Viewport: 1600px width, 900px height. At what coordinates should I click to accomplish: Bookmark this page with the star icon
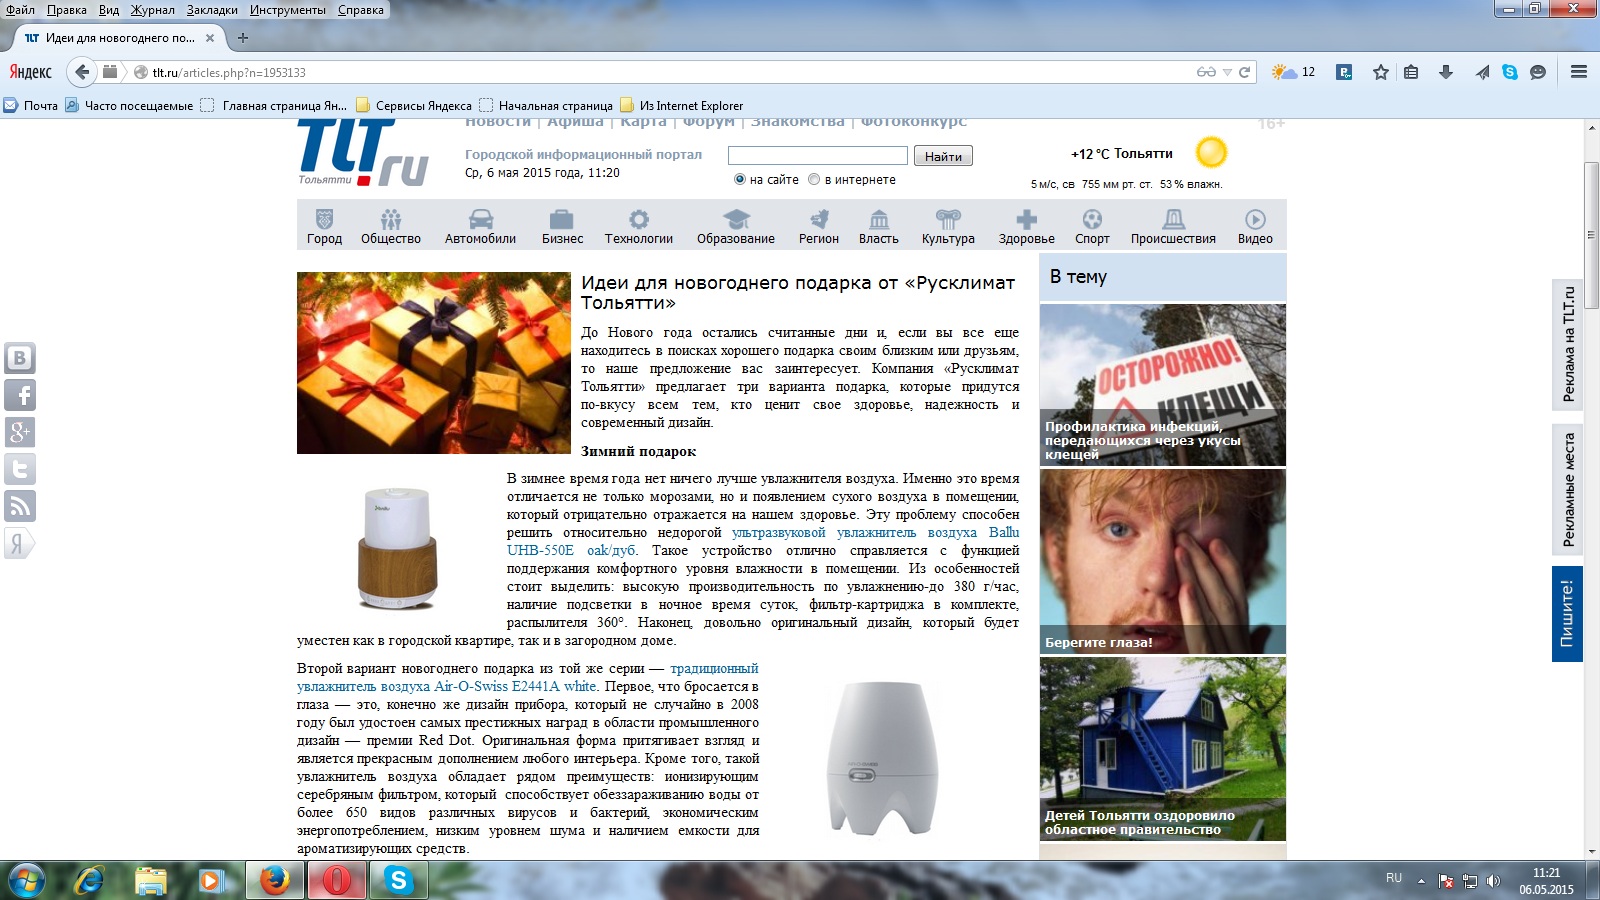(1381, 72)
